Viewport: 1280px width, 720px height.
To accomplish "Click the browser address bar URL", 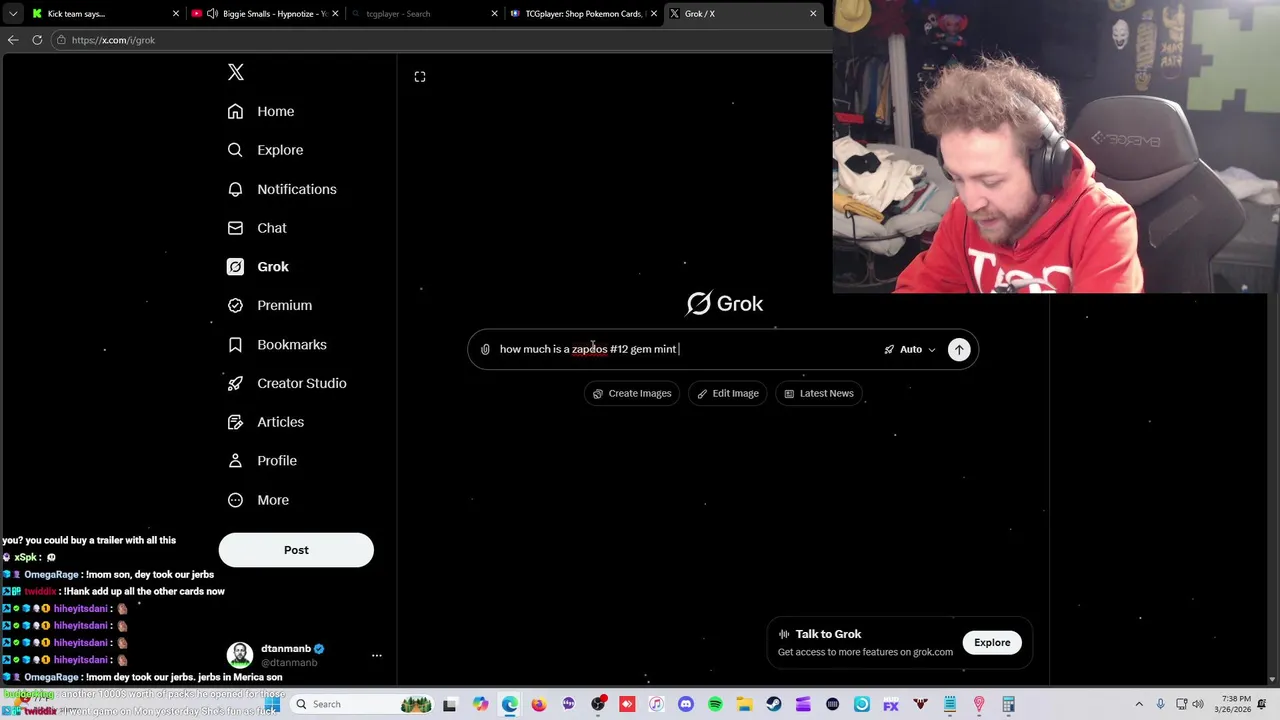I will point(113,40).
